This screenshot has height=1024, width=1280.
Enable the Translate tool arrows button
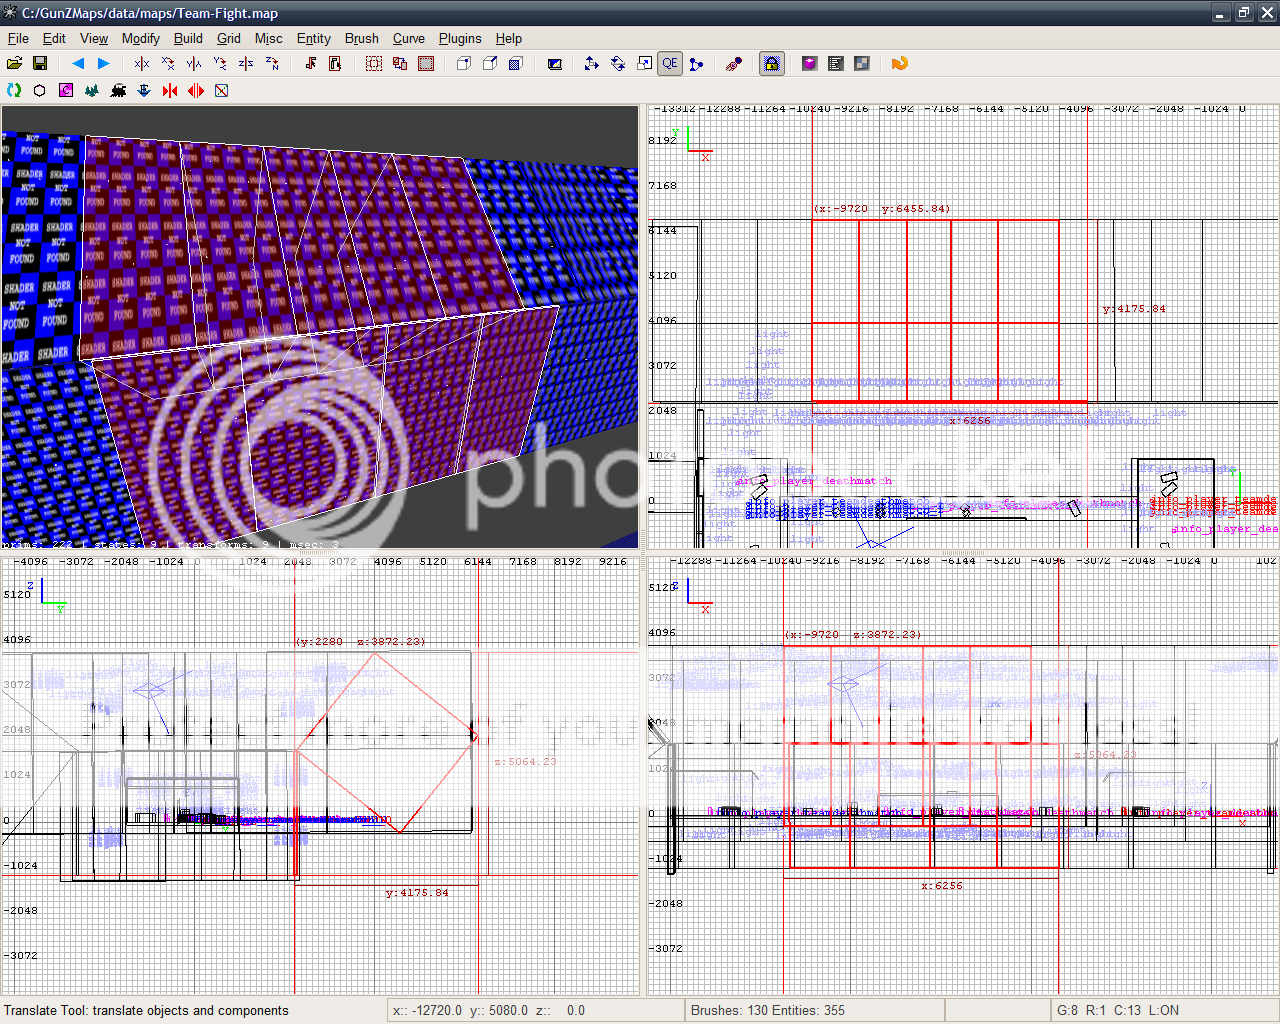(591, 64)
